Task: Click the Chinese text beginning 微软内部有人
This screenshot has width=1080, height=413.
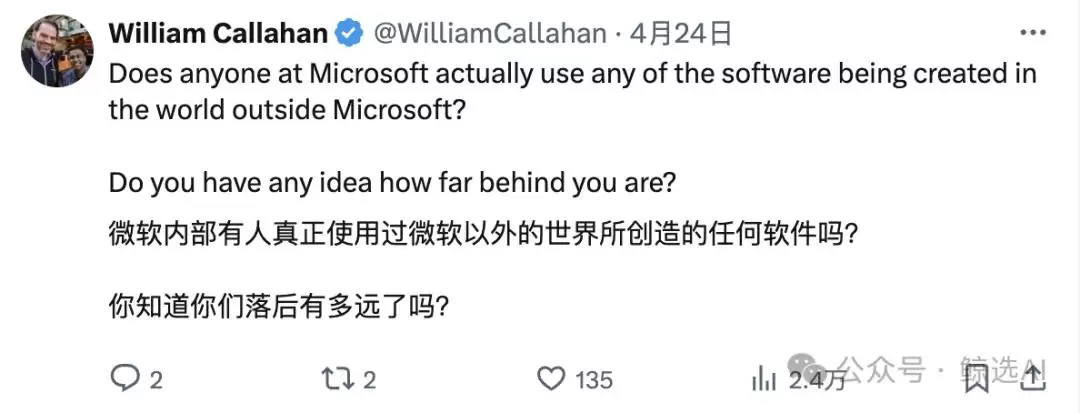Action: pyautogui.click(x=483, y=235)
